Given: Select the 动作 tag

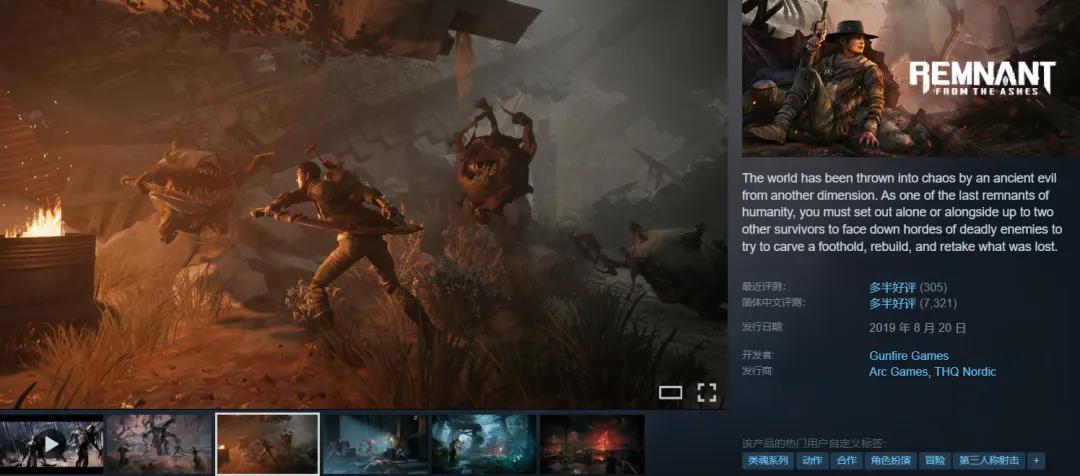Looking at the screenshot, I should pyautogui.click(x=812, y=461).
